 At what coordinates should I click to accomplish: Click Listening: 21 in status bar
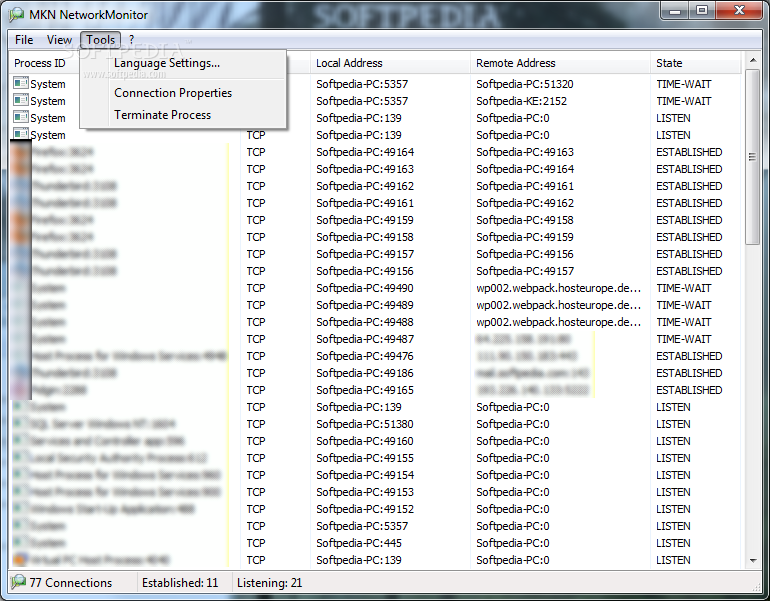click(x=269, y=583)
